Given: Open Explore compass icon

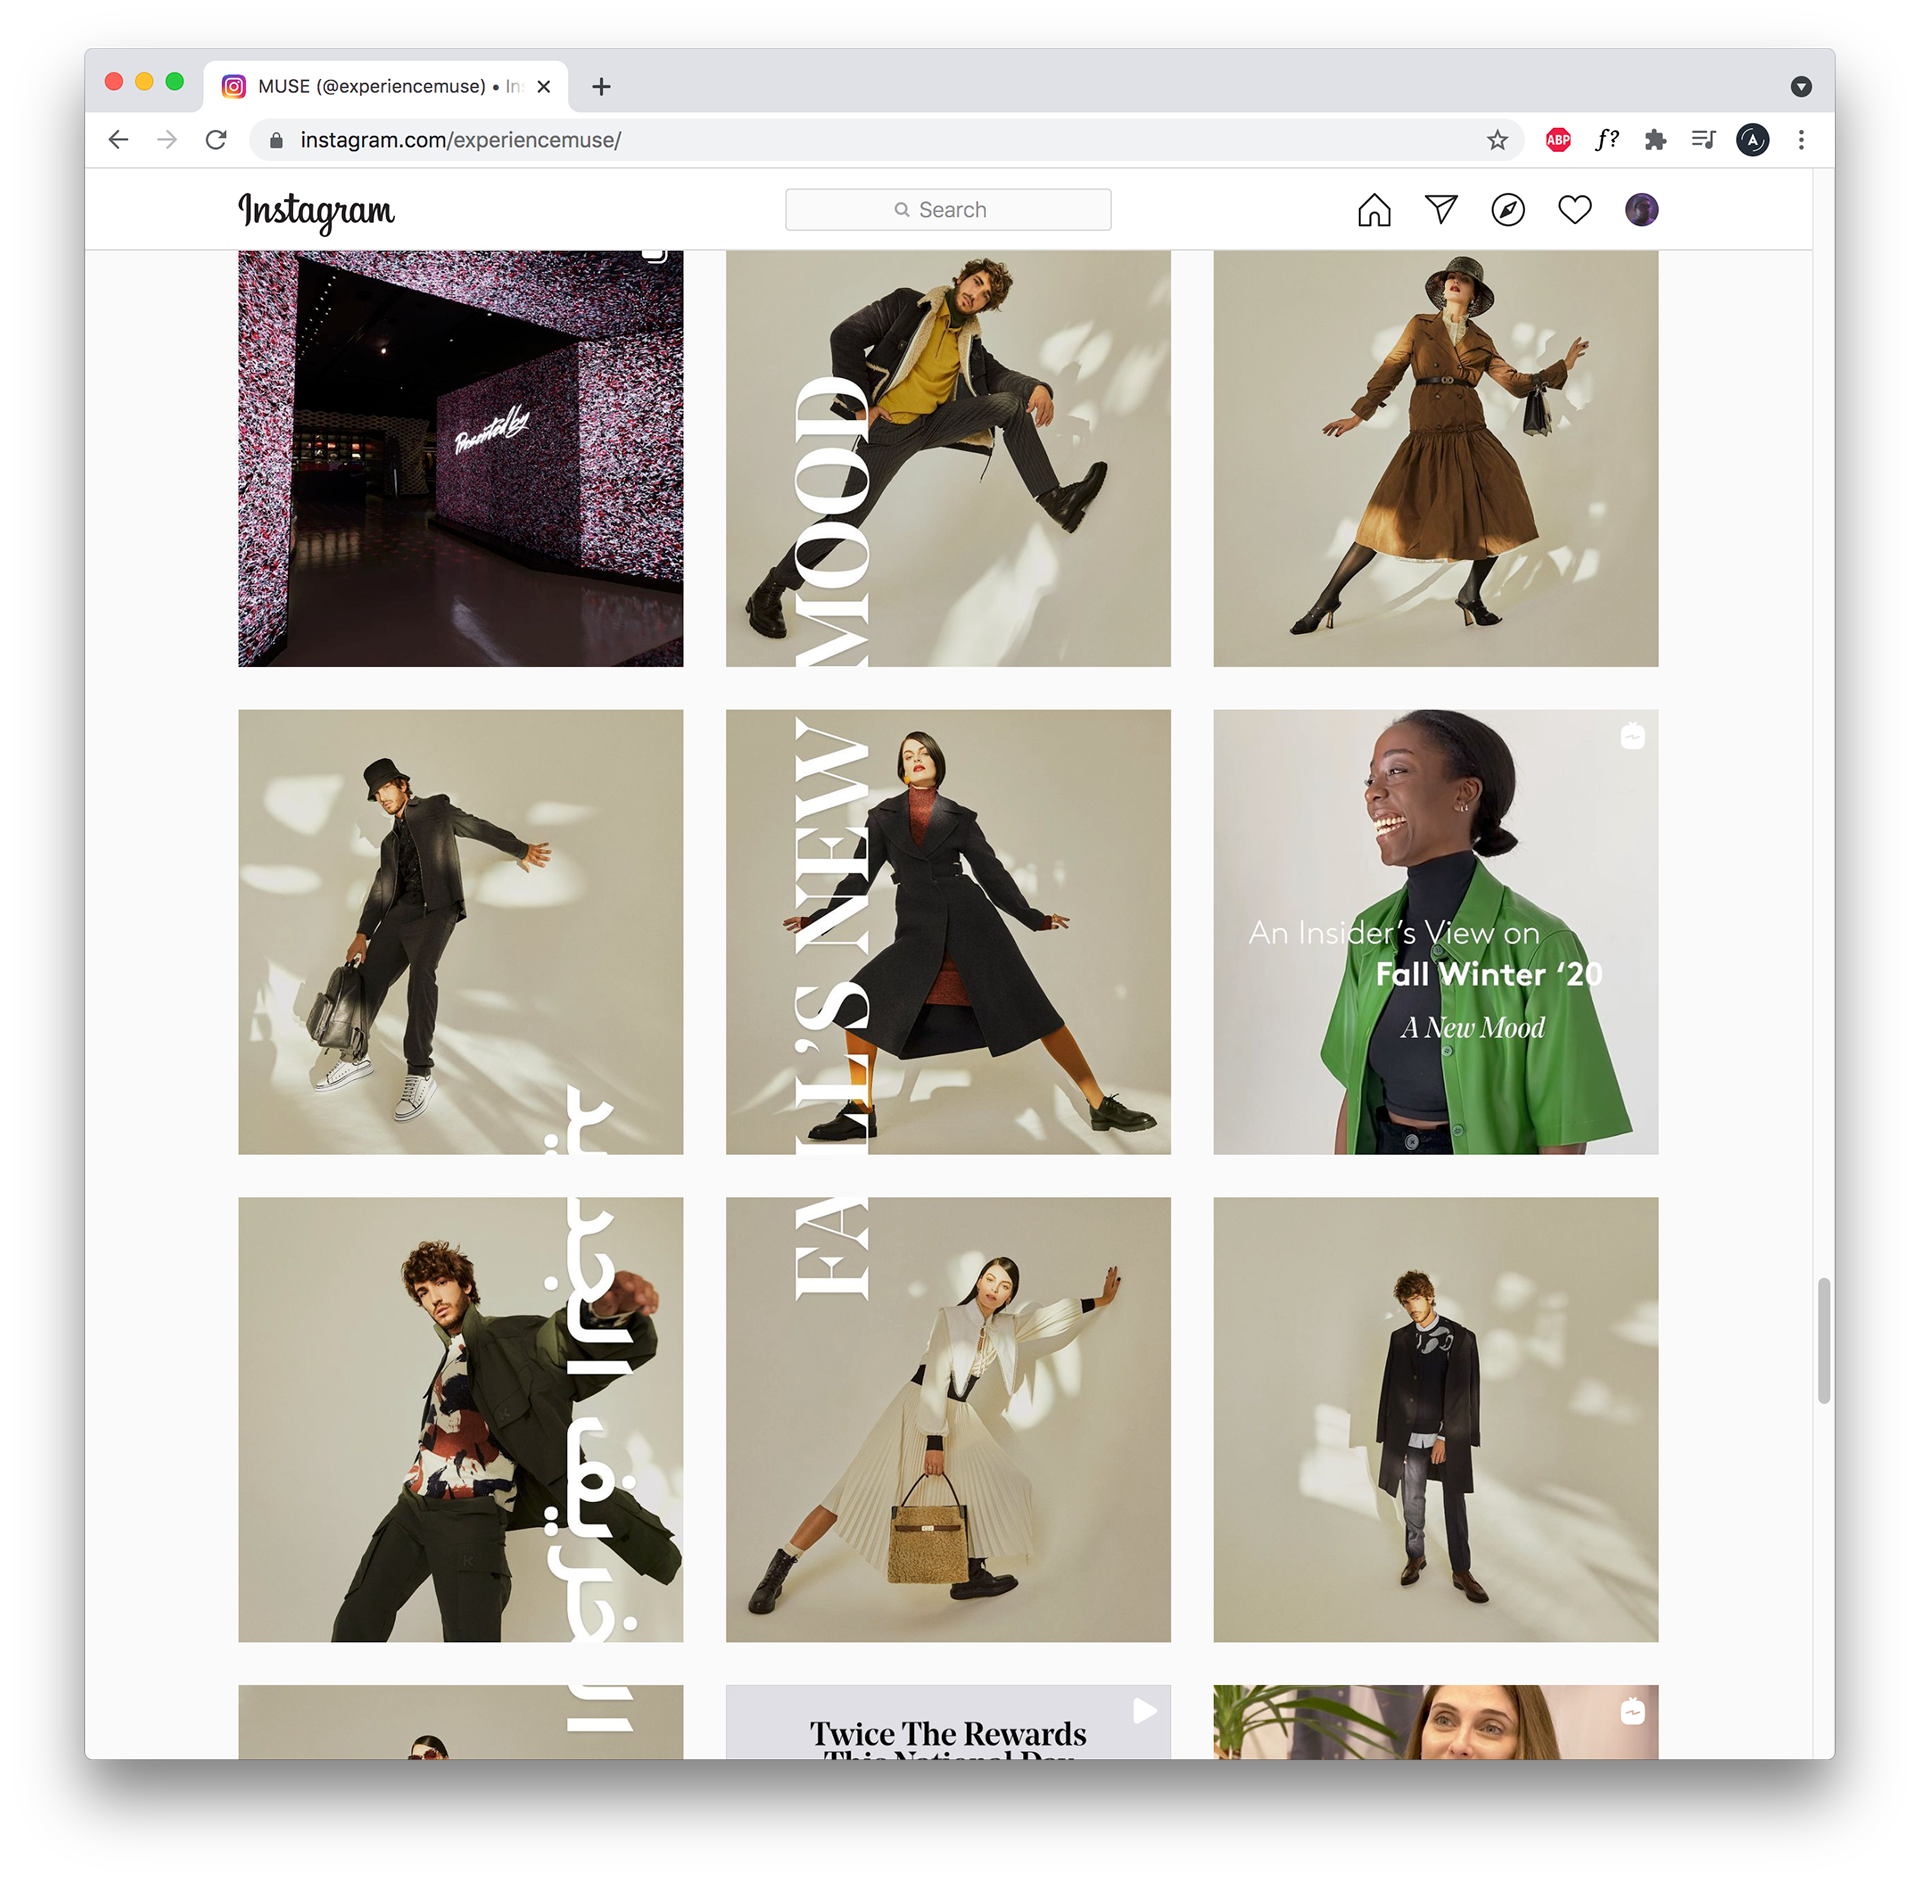Looking at the screenshot, I should pyautogui.click(x=1508, y=210).
